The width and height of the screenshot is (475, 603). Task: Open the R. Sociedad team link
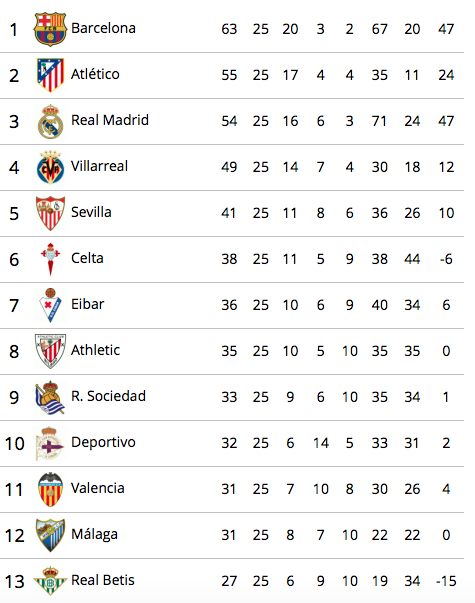point(108,396)
